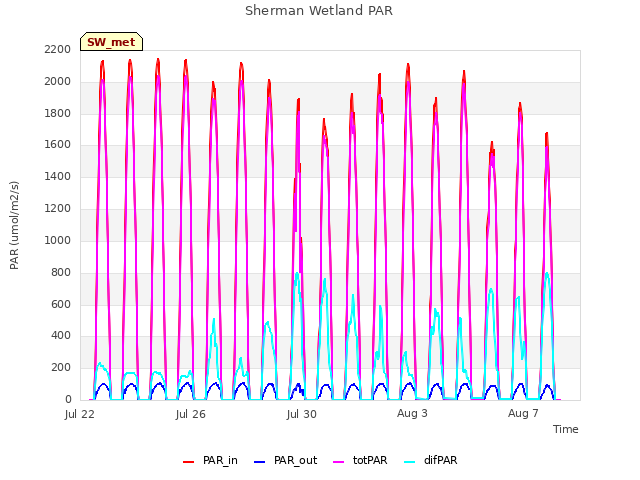
Task: Click the 200 y-axis tick label
Action: click(61, 367)
